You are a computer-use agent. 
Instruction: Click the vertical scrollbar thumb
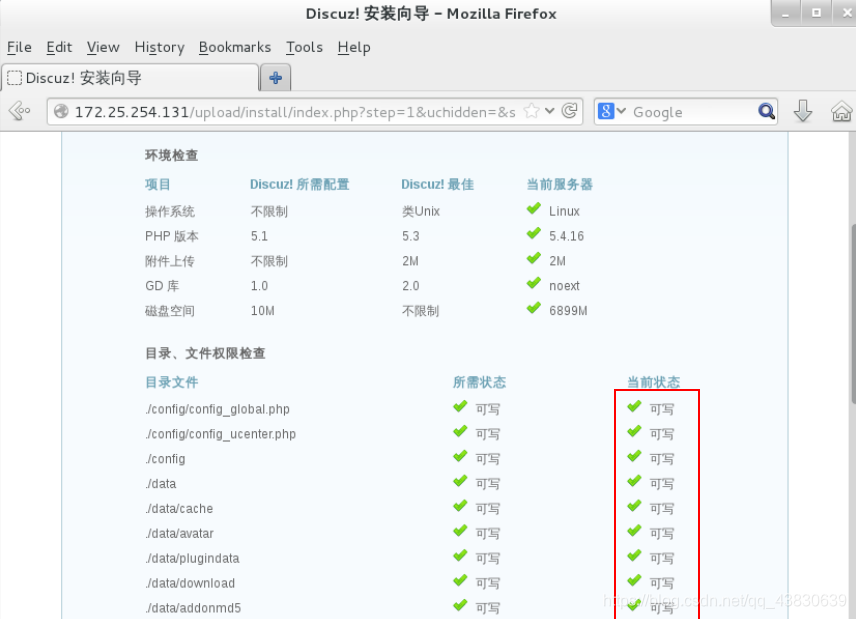(x=853, y=314)
